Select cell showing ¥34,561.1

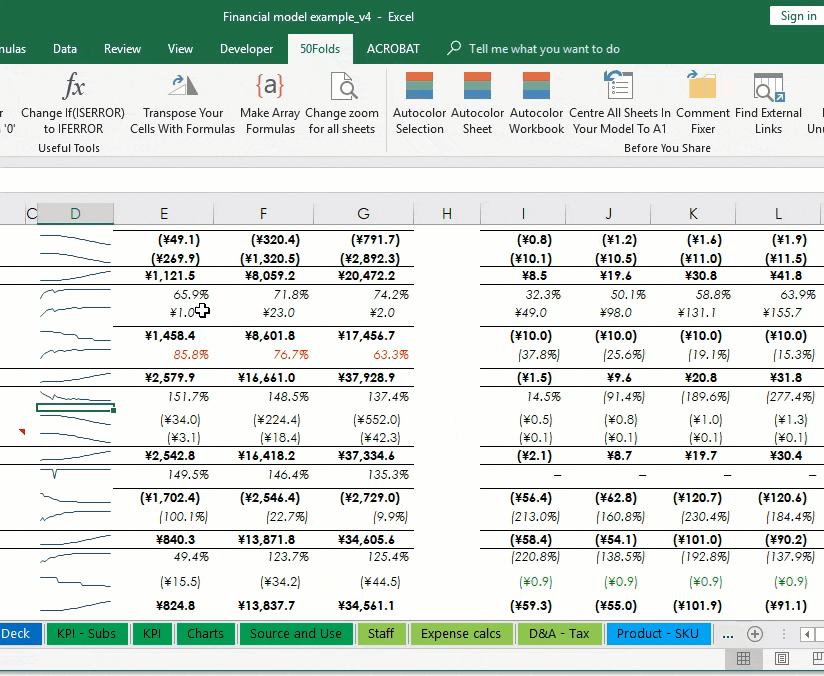pyautogui.click(x=364, y=606)
